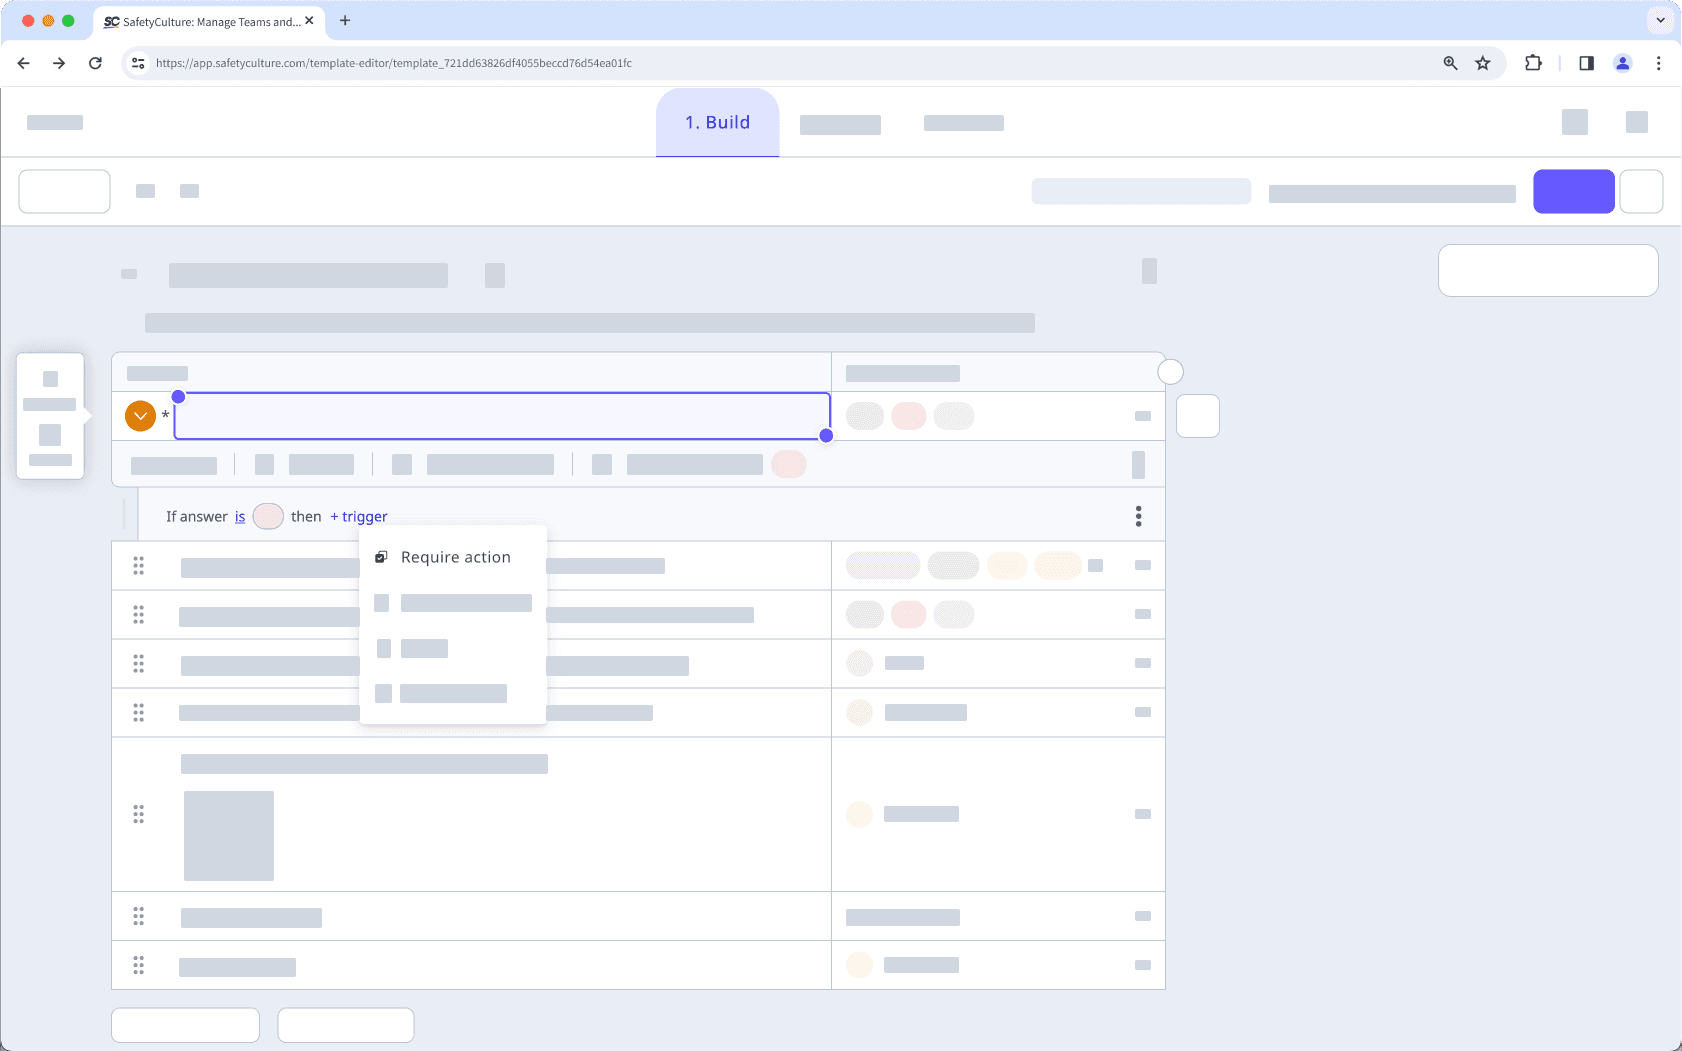
Task: Click the purple primary button at top right
Action: pyautogui.click(x=1573, y=191)
